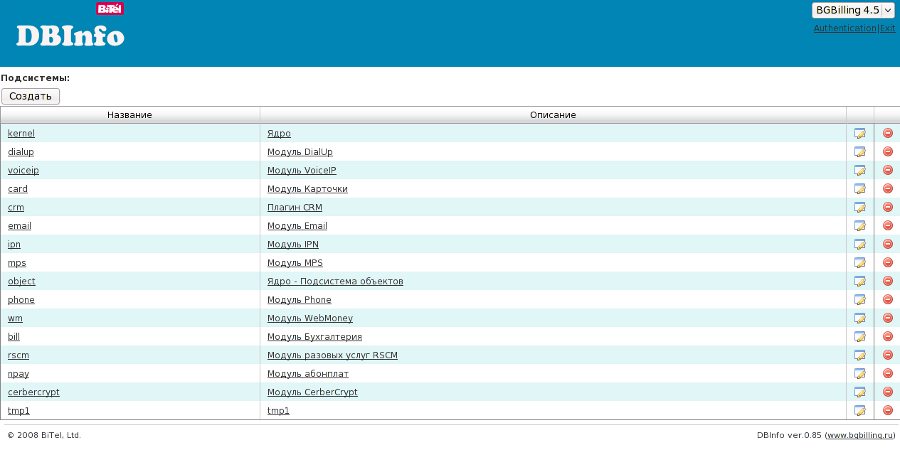Image resolution: width=900 pixels, height=450 pixels.
Task: Open the email subsystem name link
Action: click(20, 226)
